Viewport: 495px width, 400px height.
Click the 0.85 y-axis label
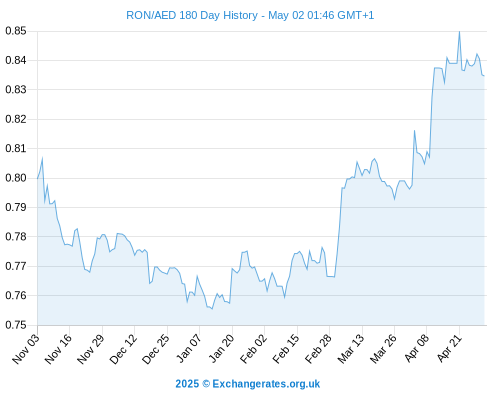click(16, 31)
